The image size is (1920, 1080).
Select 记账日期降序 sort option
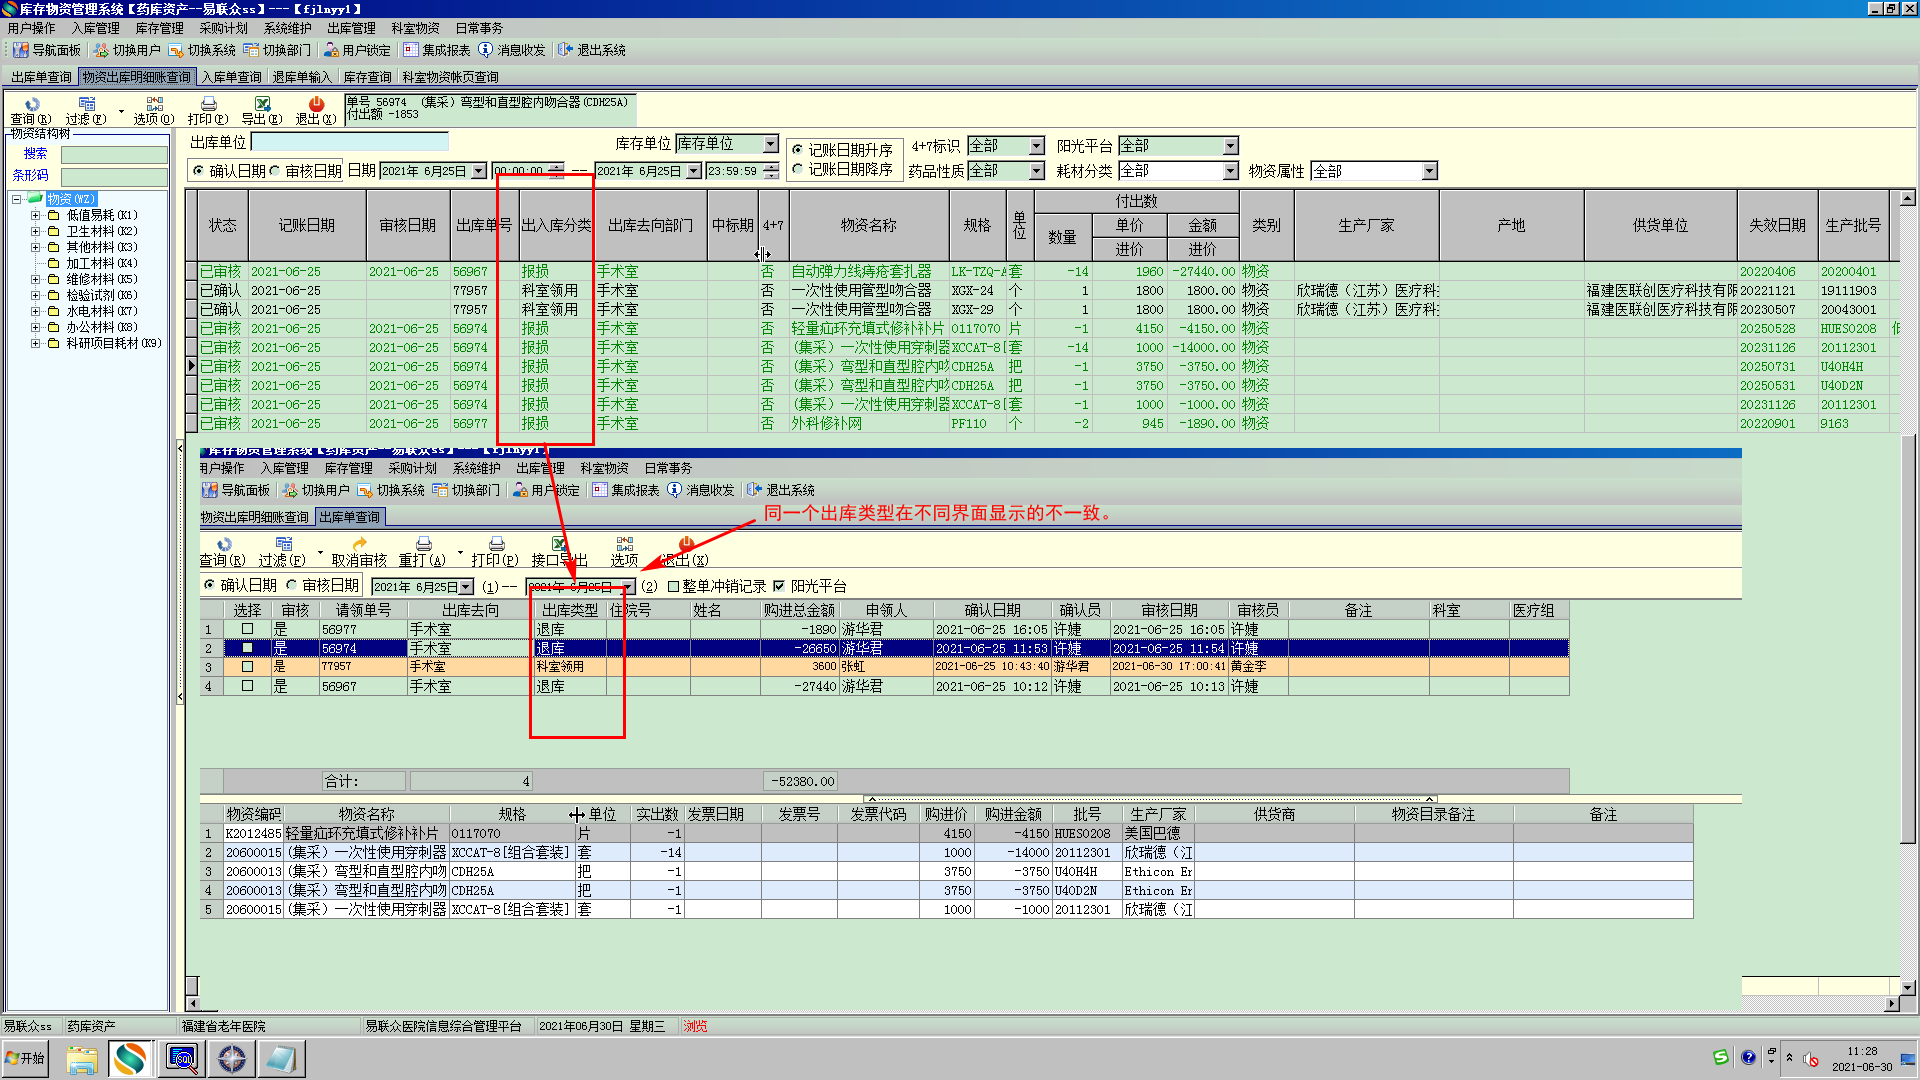(x=798, y=170)
